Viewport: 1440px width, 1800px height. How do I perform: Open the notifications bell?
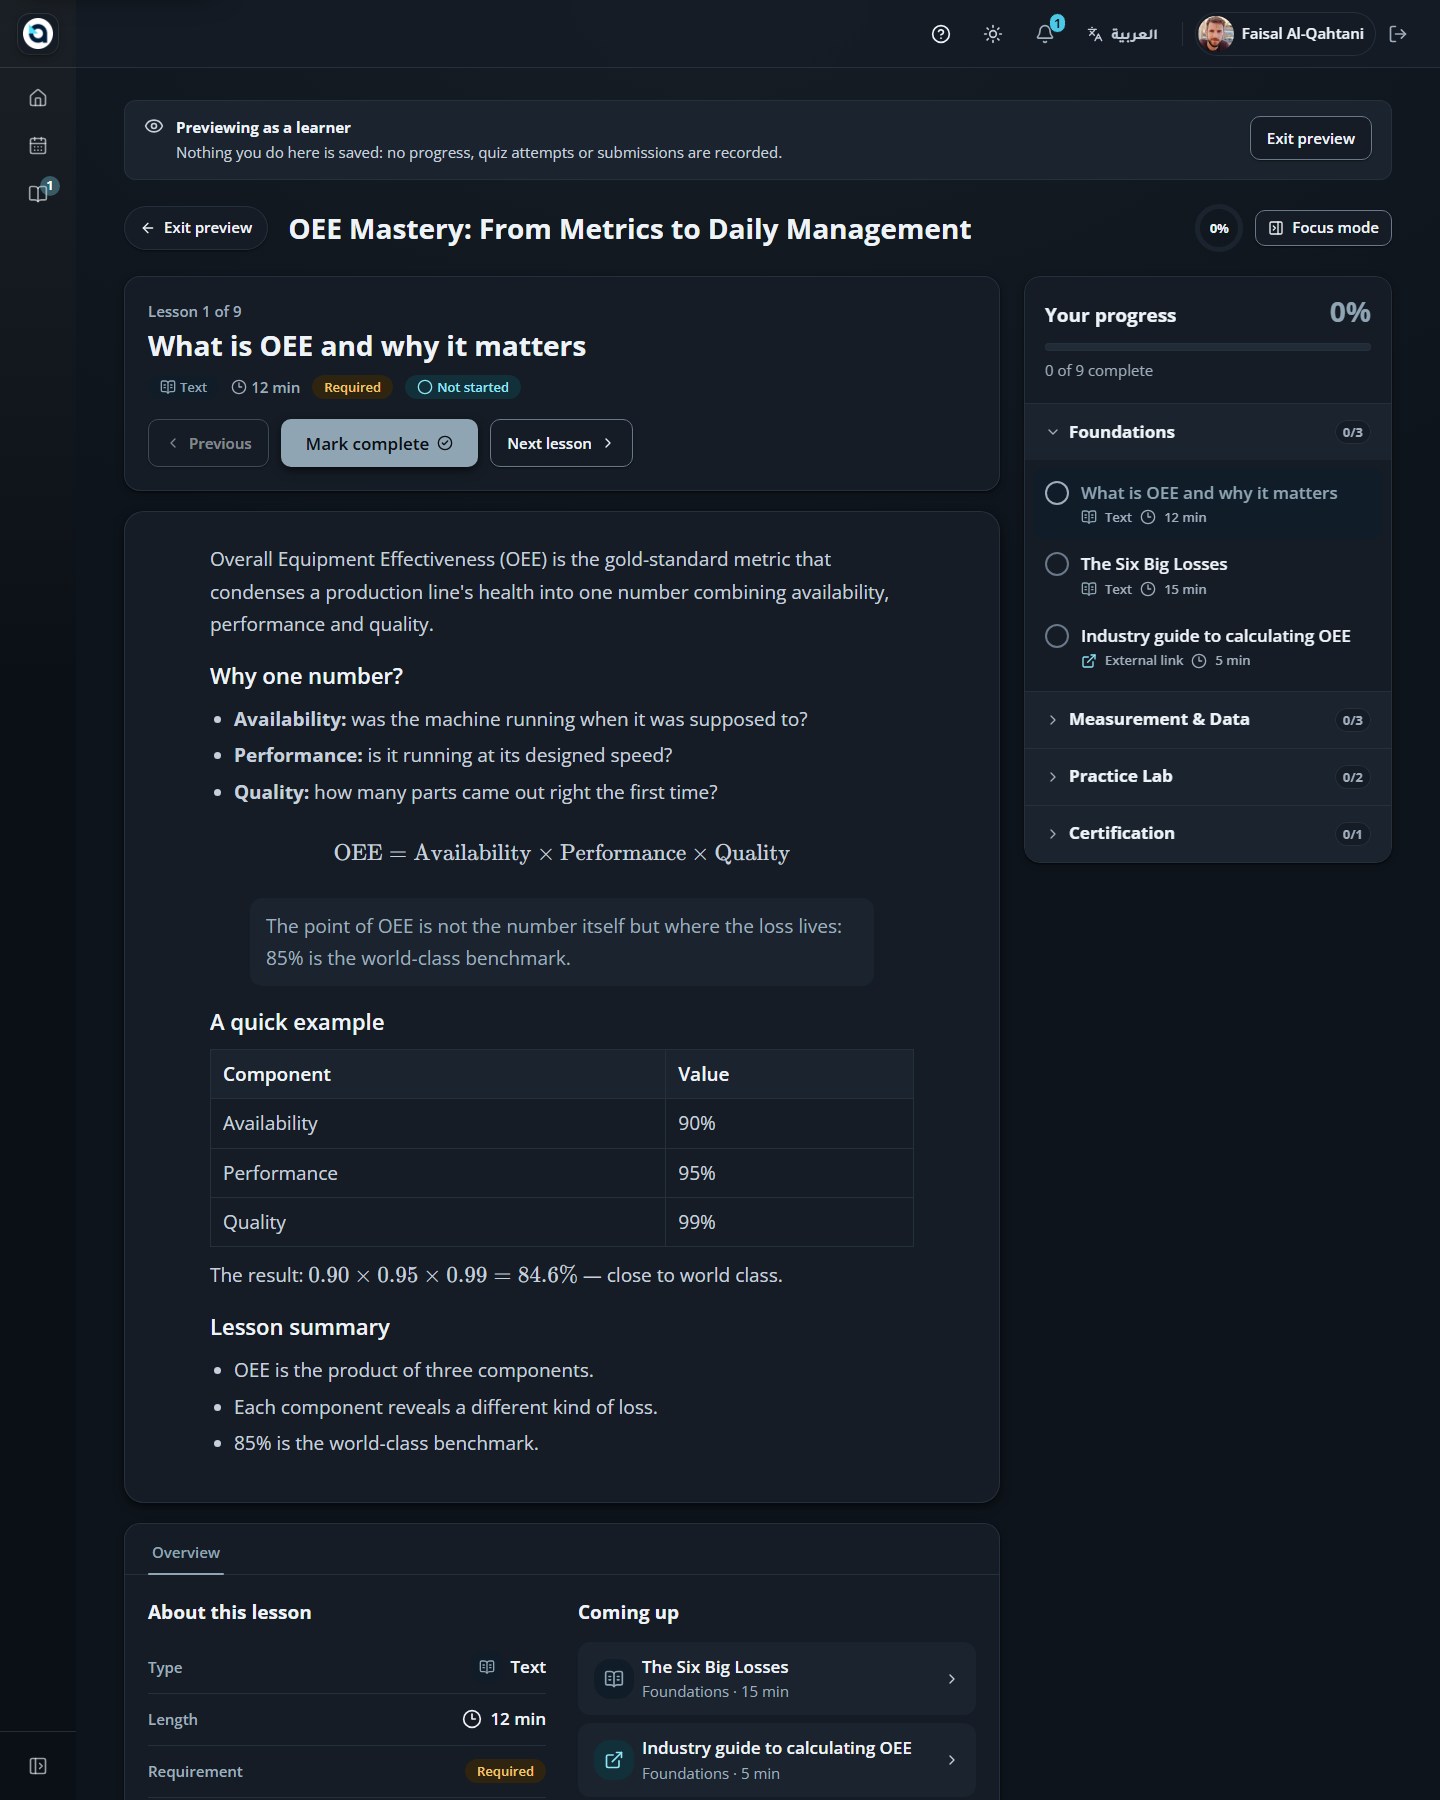coord(1045,34)
